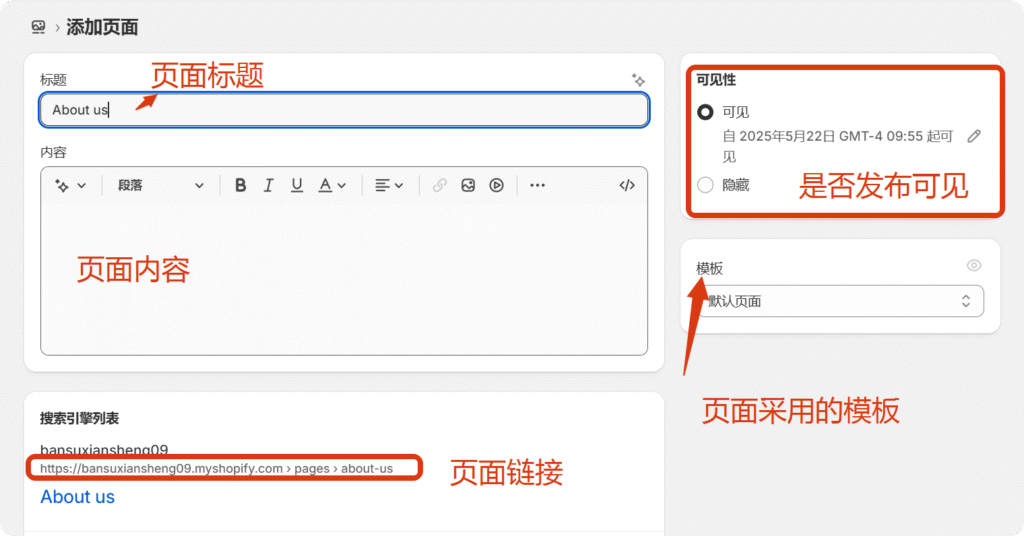Click the template preview eye icon
The width and height of the screenshot is (1024, 536).
tap(974, 265)
